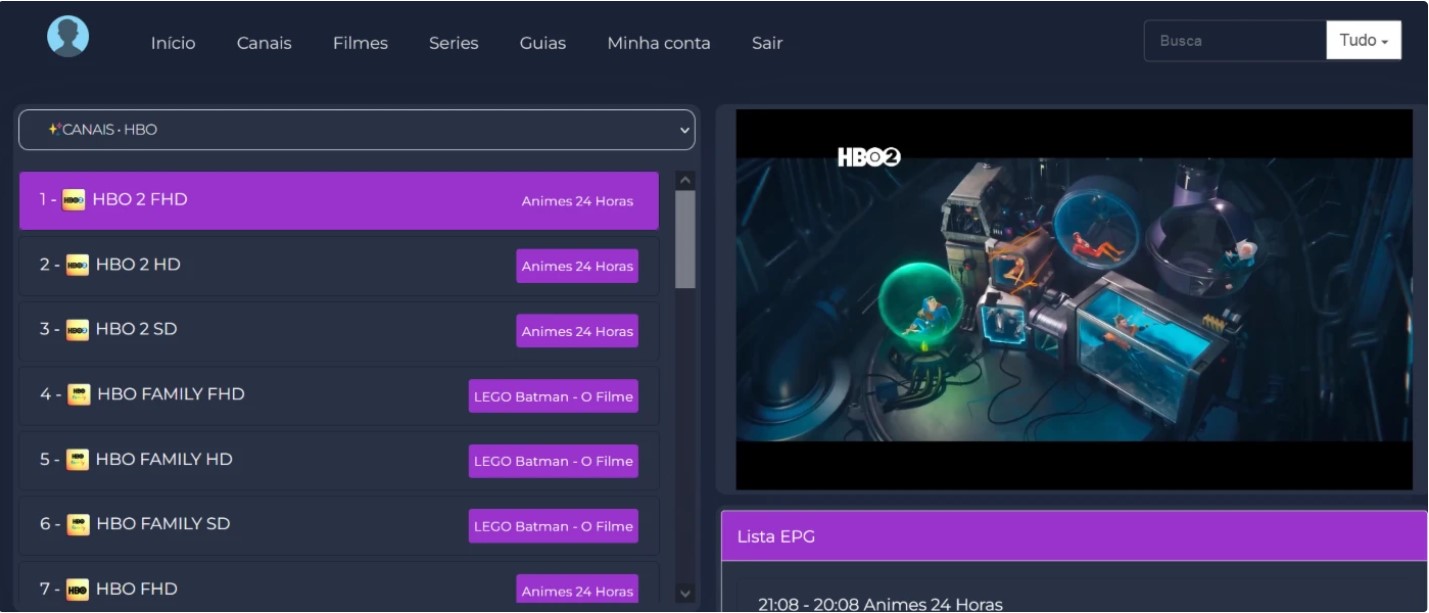
Task: Open the CANAIS • HBO category dropdown
Action: tap(357, 130)
